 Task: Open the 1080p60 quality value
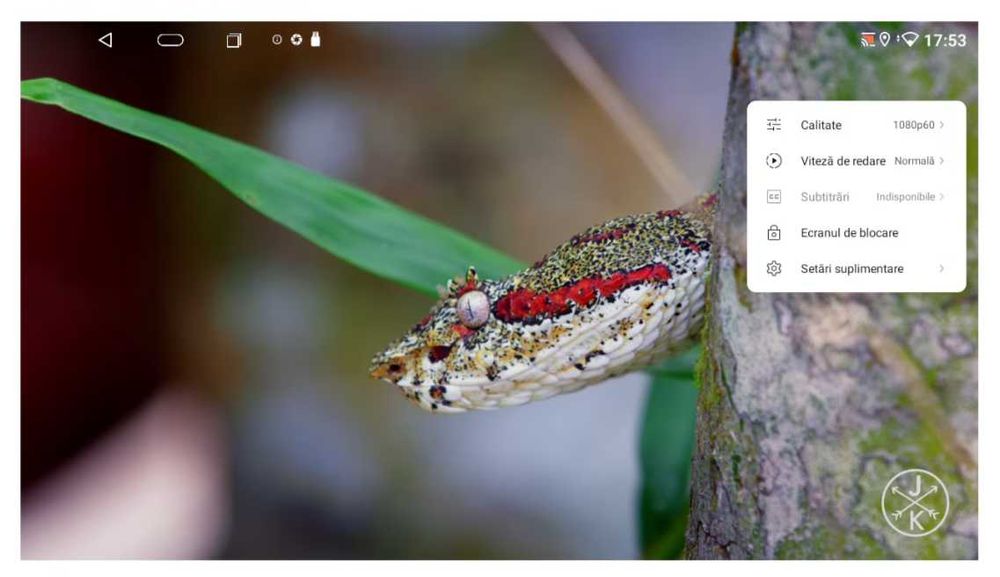(913, 125)
